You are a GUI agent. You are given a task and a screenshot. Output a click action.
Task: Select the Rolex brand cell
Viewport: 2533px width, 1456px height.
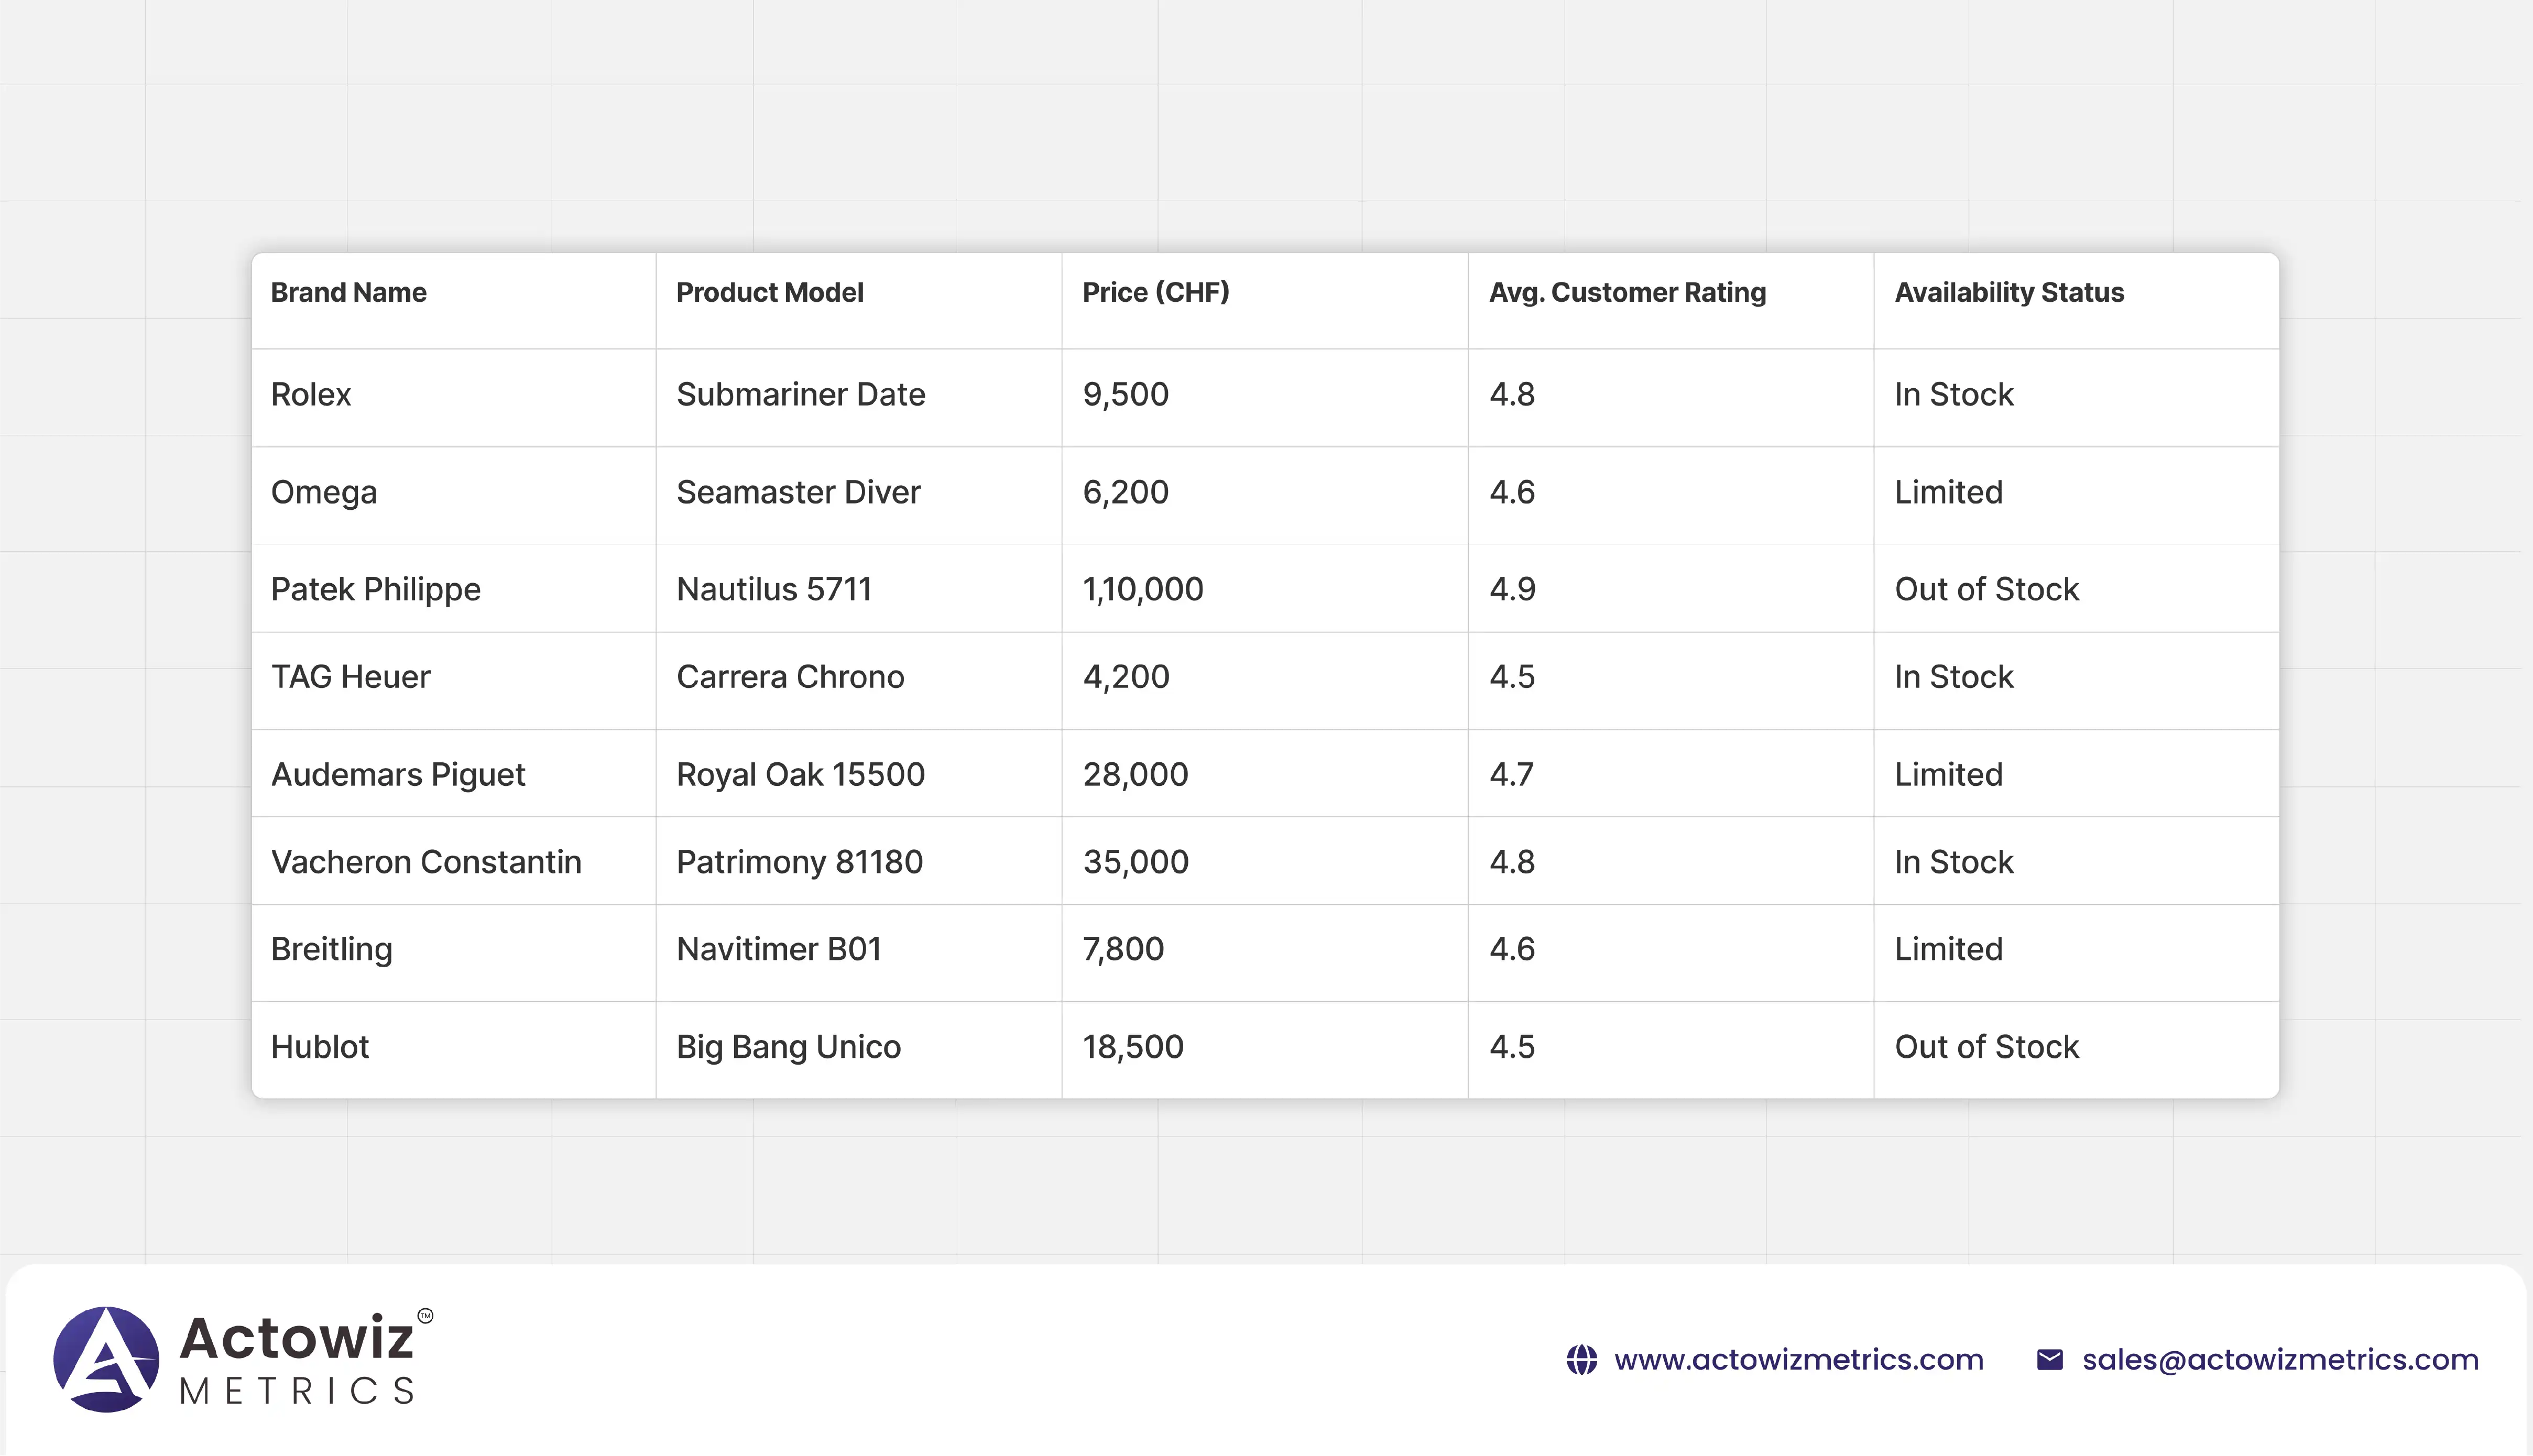click(311, 394)
